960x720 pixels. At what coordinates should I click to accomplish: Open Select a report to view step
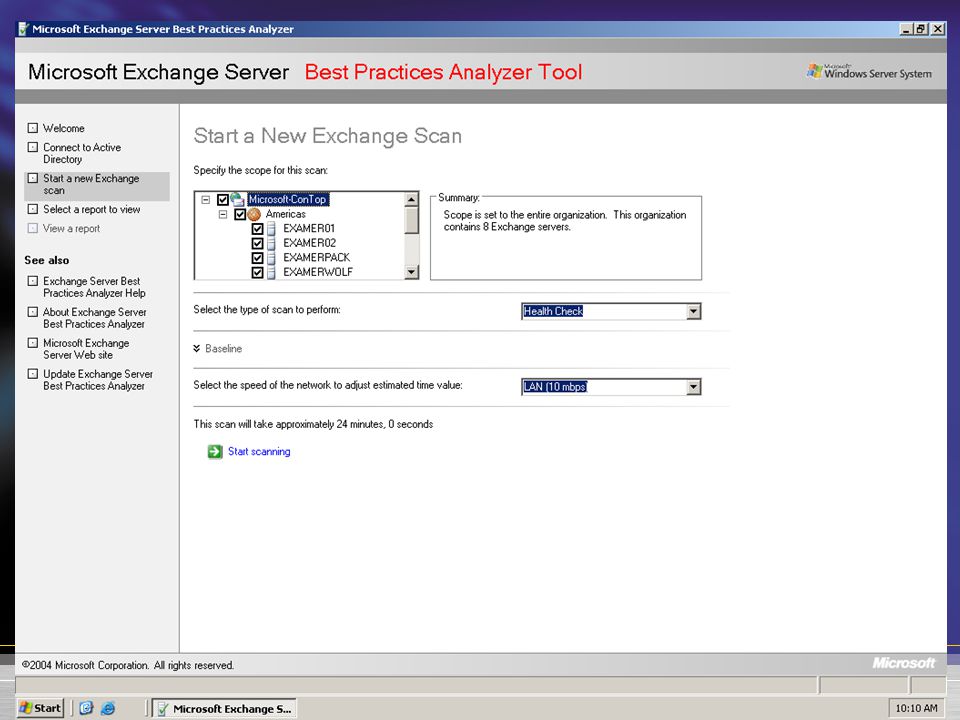point(92,209)
